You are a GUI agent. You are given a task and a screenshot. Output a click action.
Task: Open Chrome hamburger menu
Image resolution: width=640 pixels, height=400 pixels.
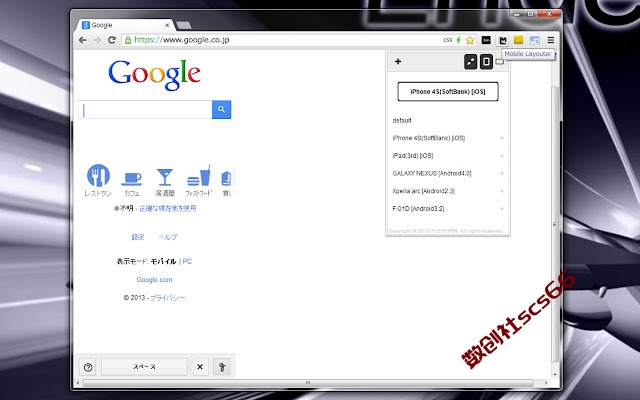(x=551, y=40)
